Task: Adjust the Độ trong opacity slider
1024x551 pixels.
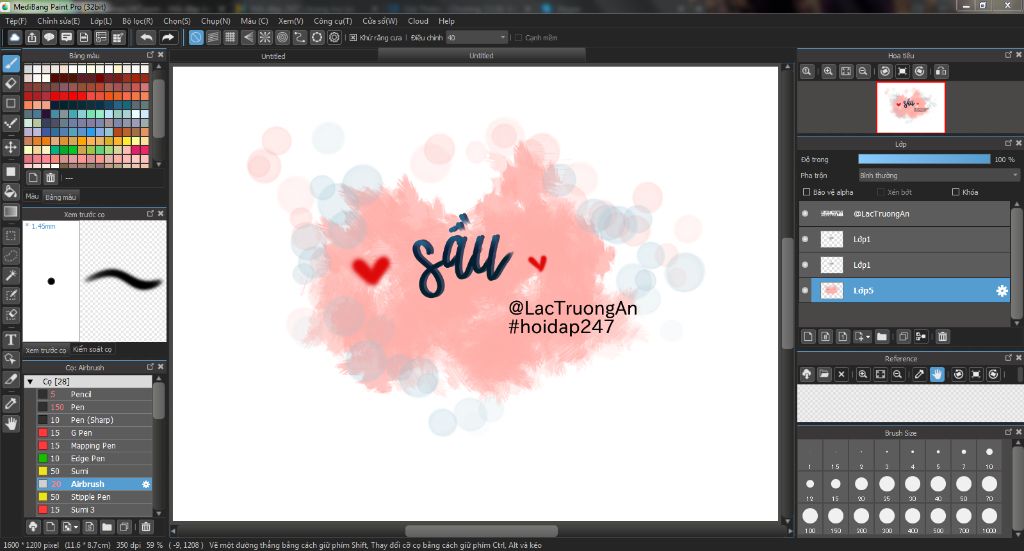Action: 924,159
